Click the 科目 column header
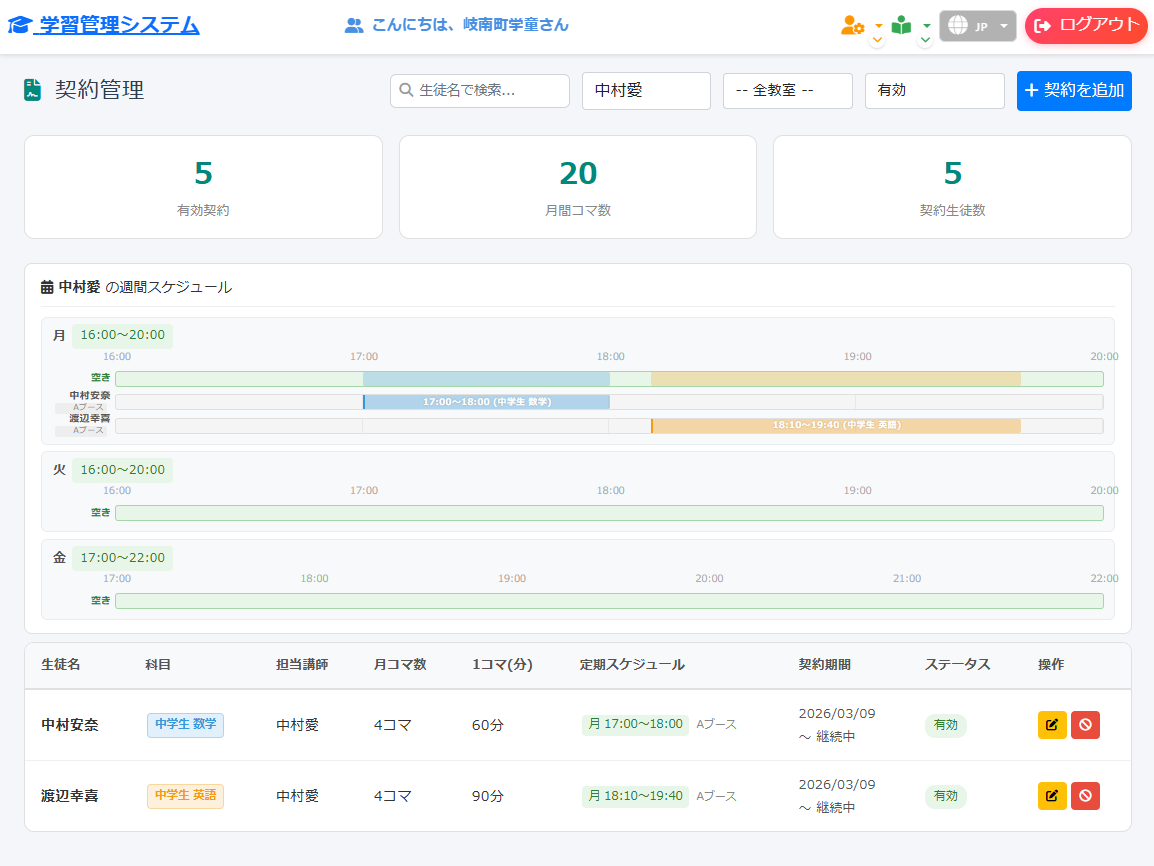 pyautogui.click(x=158, y=665)
